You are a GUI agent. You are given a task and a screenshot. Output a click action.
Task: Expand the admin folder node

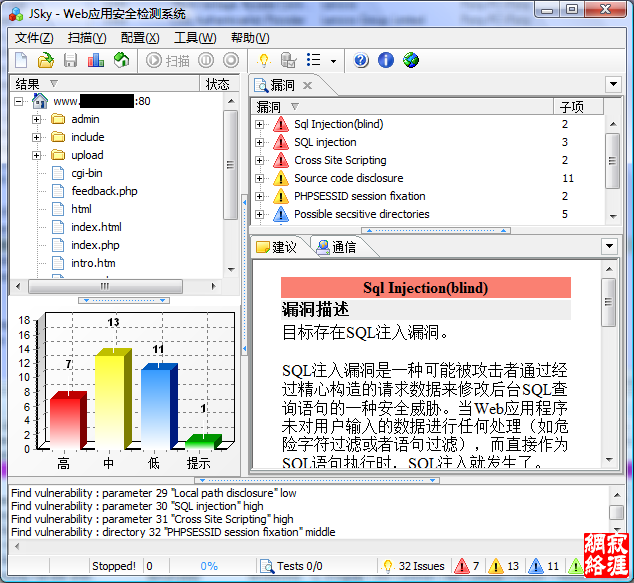tap(37, 120)
